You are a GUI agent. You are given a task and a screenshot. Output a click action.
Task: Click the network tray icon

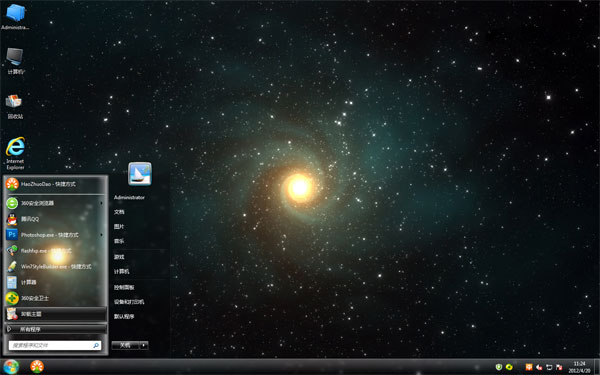pyautogui.click(x=549, y=367)
